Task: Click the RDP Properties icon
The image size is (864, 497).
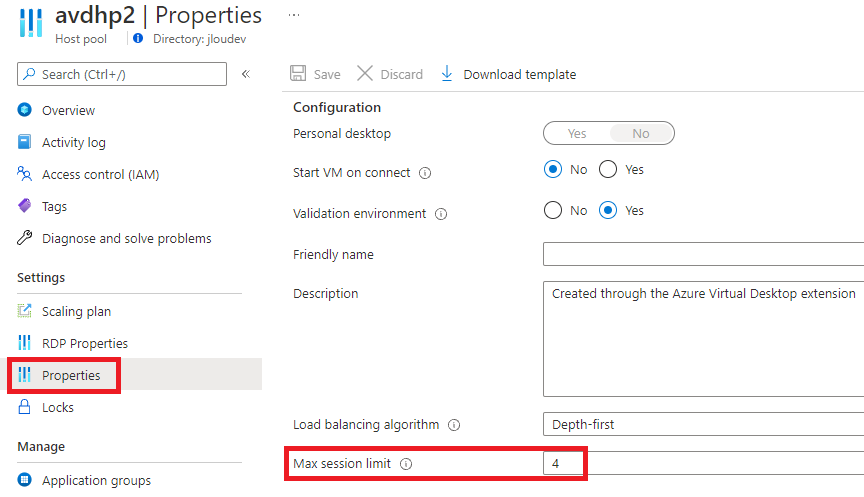Action: pos(24,343)
